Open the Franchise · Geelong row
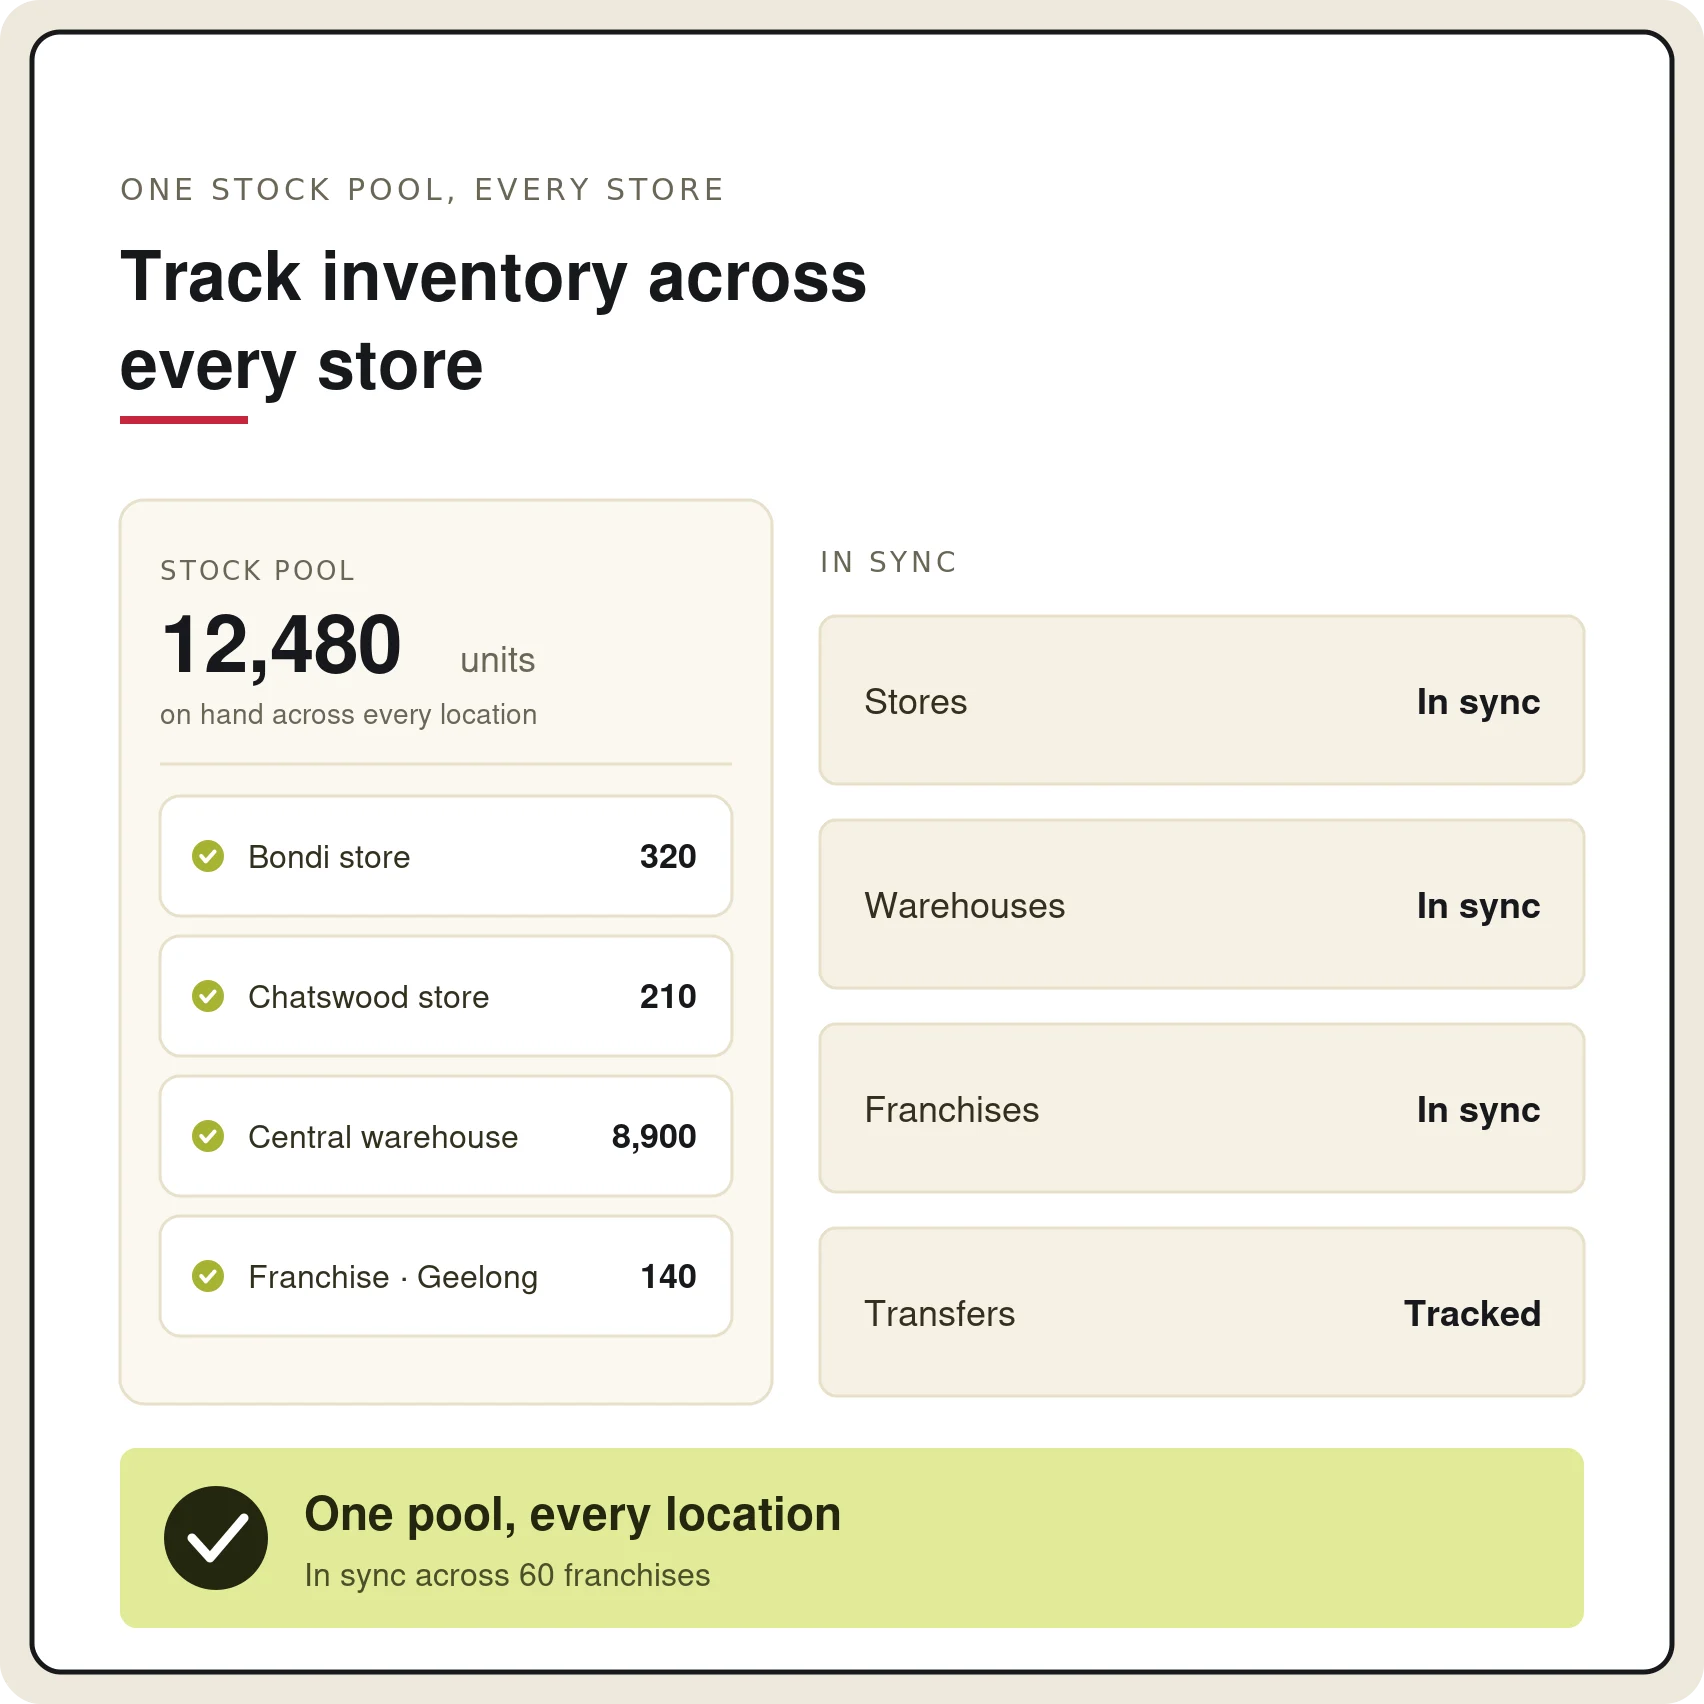 point(446,1276)
